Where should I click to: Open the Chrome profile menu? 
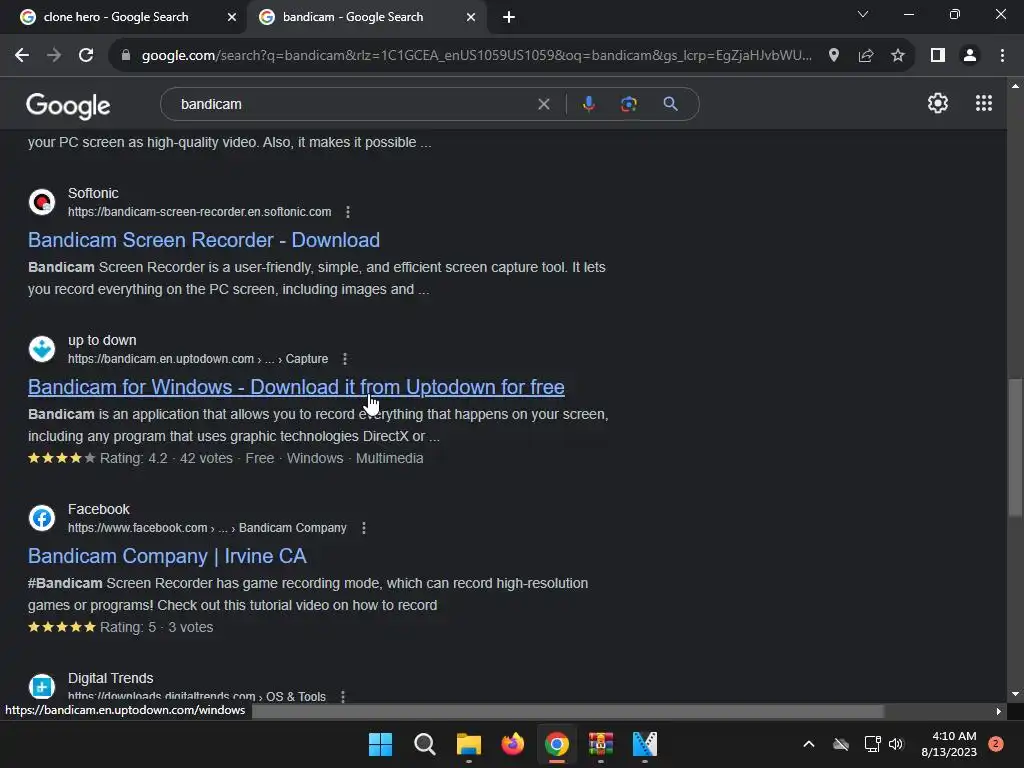point(970,56)
